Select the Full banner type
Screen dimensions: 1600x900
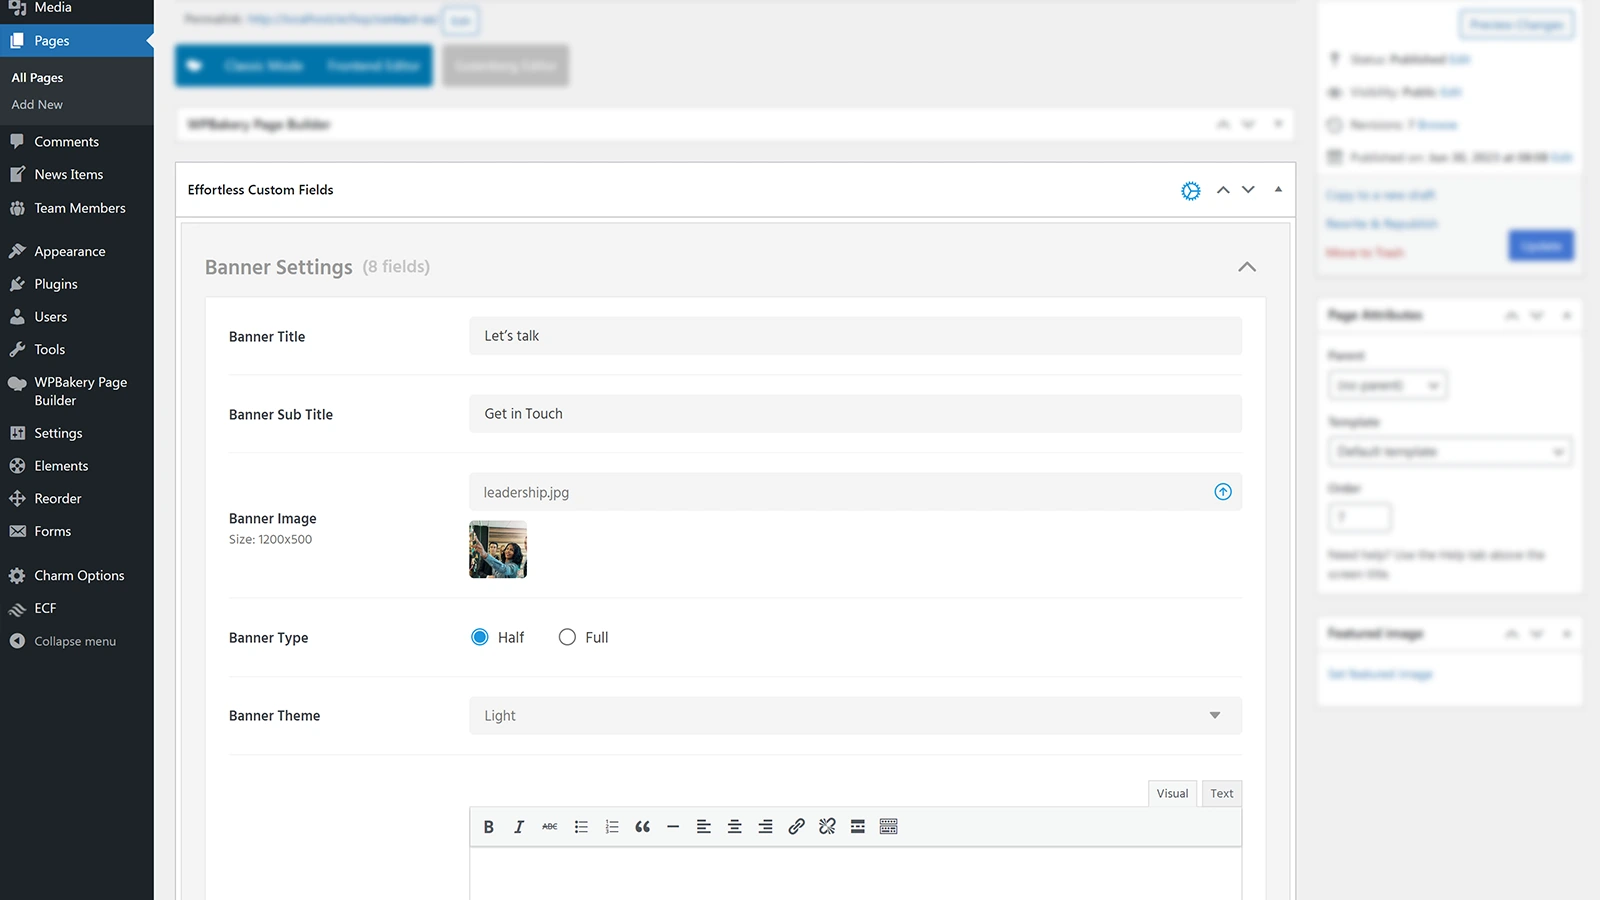567,636
